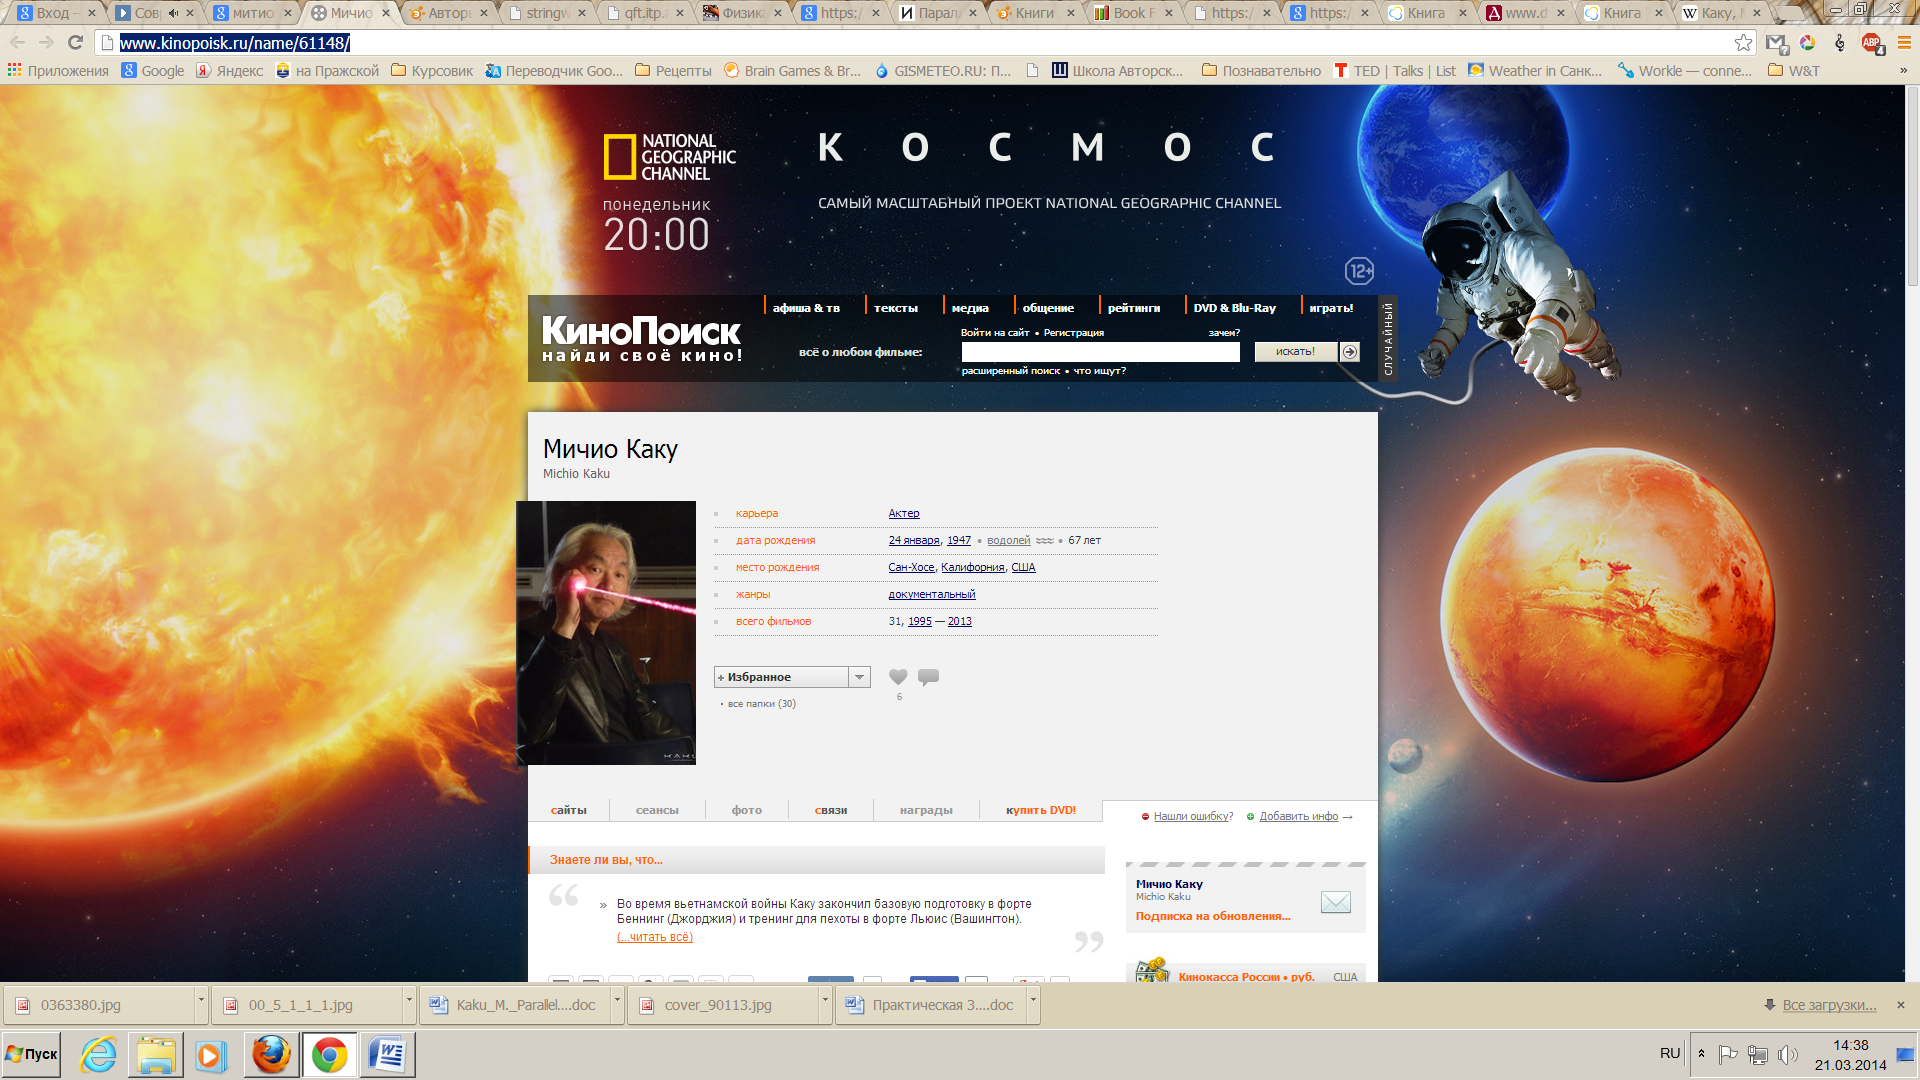Screen dimensions: 1920x1080
Task: Open Firefox from the taskbar
Action: (271, 1055)
